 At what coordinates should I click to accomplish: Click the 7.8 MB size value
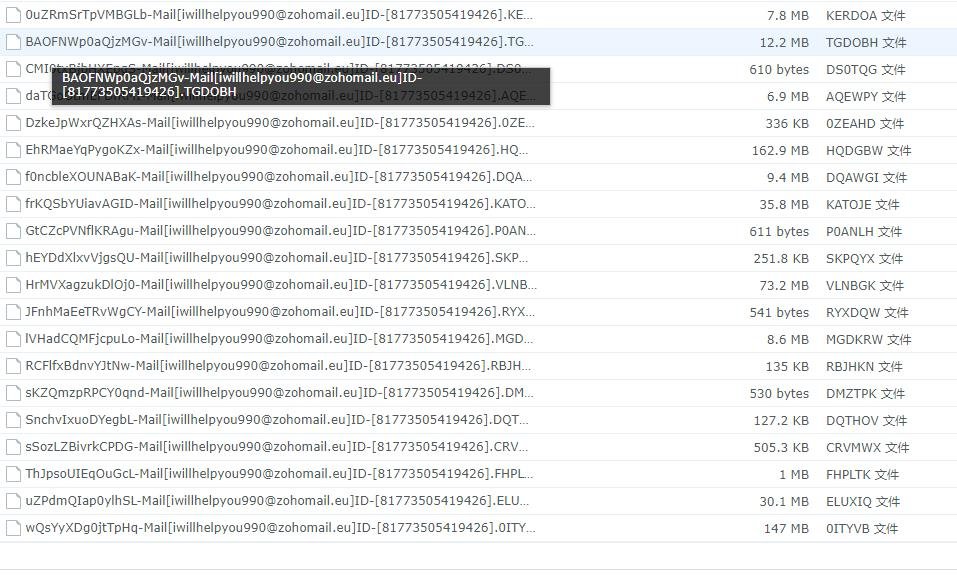click(x=787, y=16)
